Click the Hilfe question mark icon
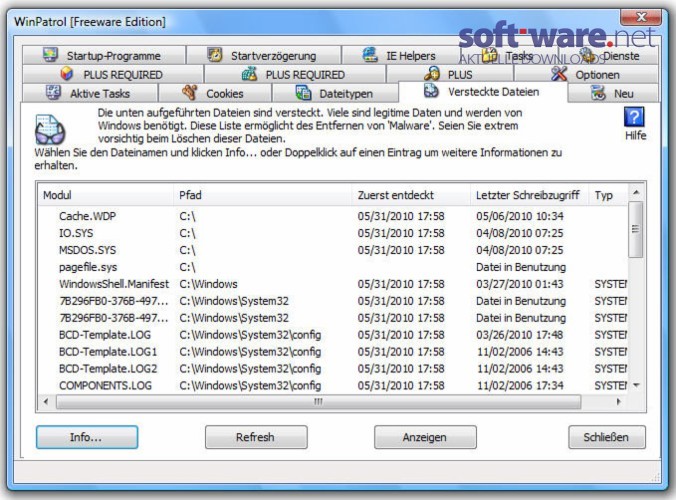 [x=634, y=117]
